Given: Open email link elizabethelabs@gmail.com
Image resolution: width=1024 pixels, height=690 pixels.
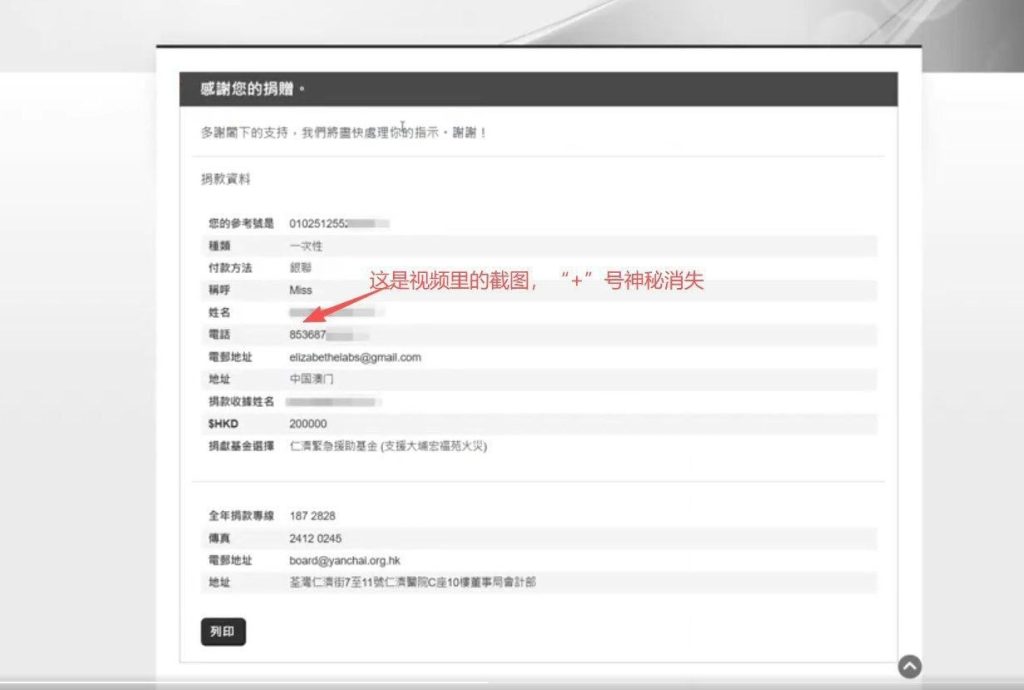Looking at the screenshot, I should [355, 357].
